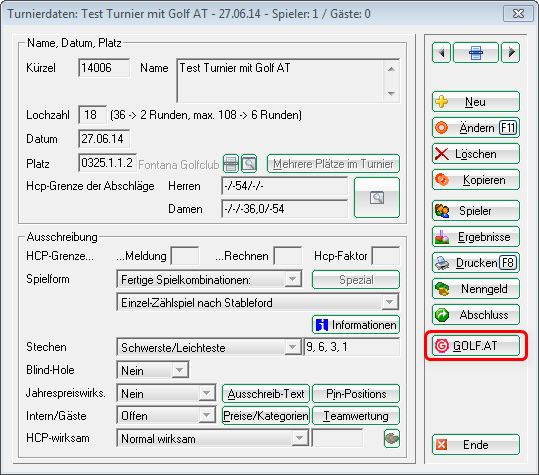Click into the Kürzel input field

click(x=104, y=68)
